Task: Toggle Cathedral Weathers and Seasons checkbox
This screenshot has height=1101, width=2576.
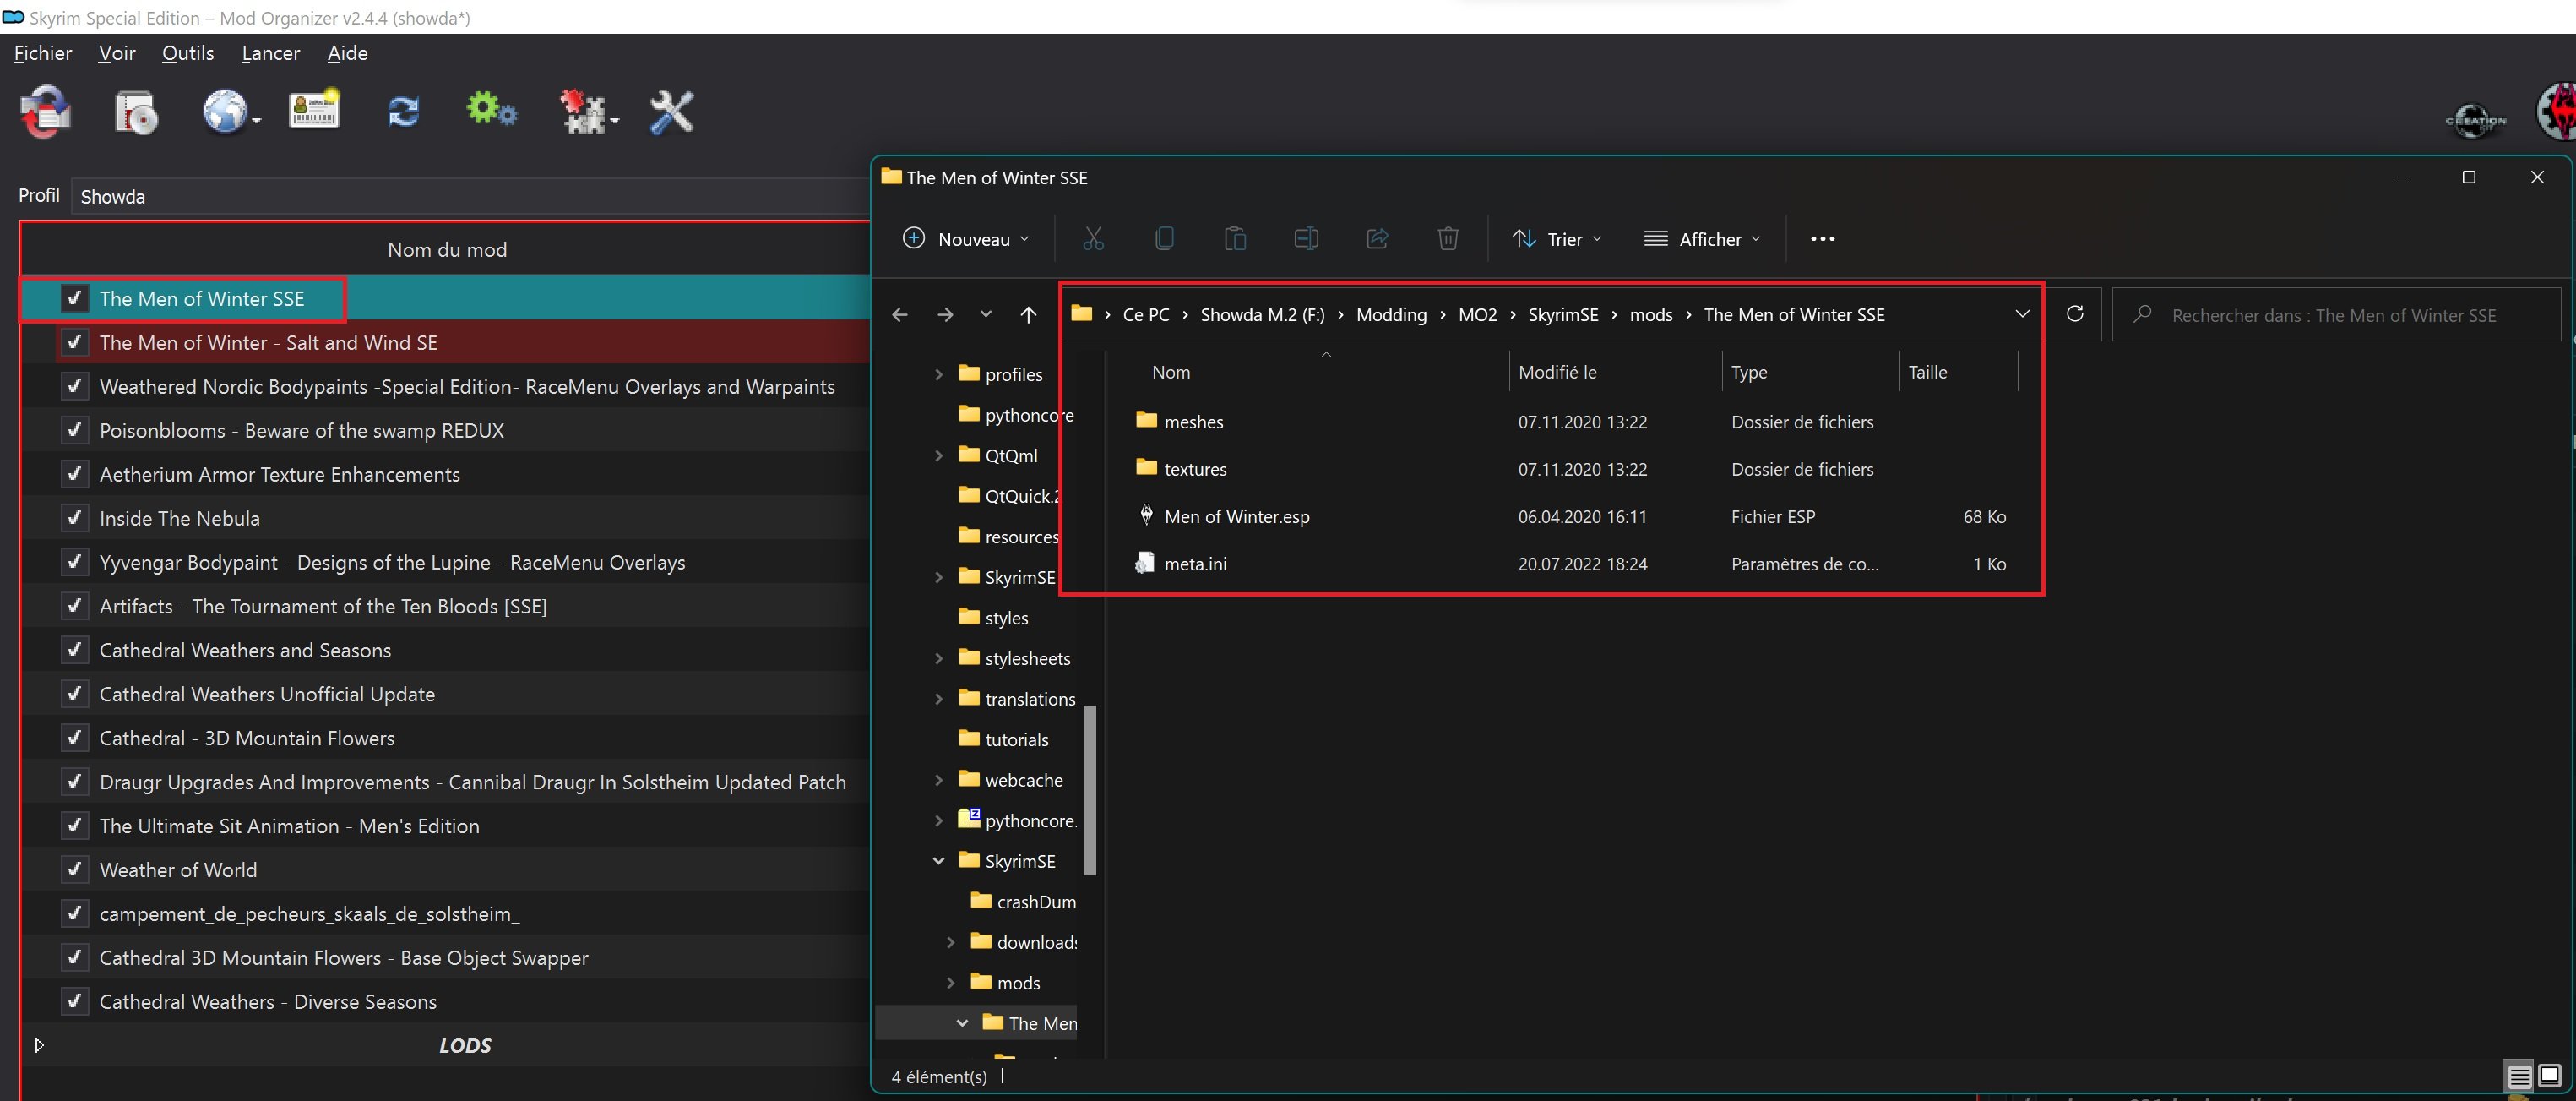Action: click(x=74, y=650)
